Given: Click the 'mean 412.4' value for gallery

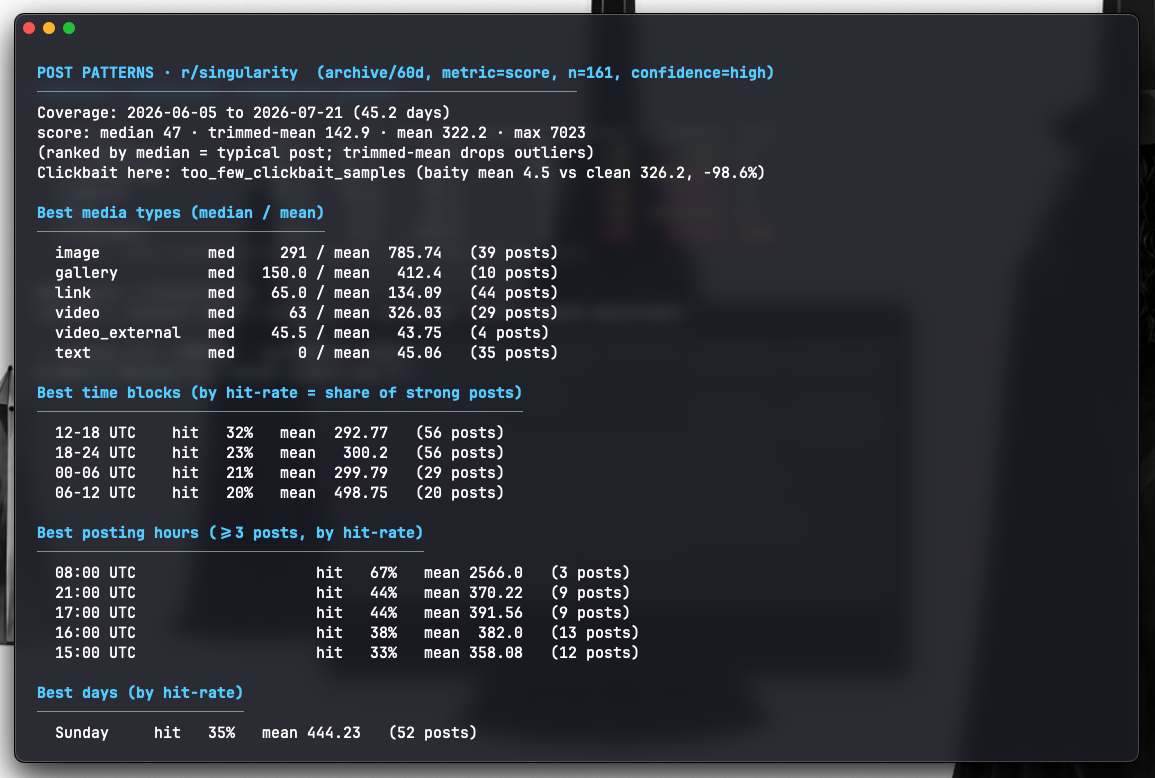Looking at the screenshot, I should pyautogui.click(x=387, y=273).
